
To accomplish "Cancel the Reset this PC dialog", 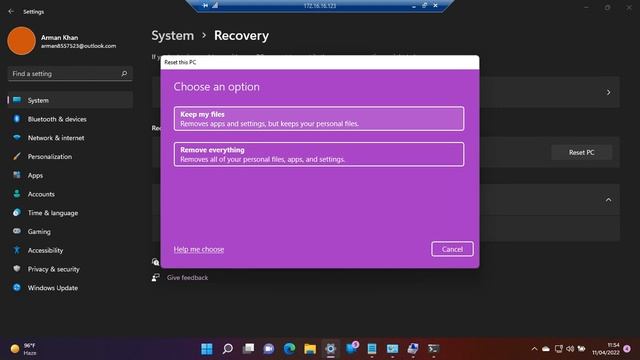I will tap(452, 249).
